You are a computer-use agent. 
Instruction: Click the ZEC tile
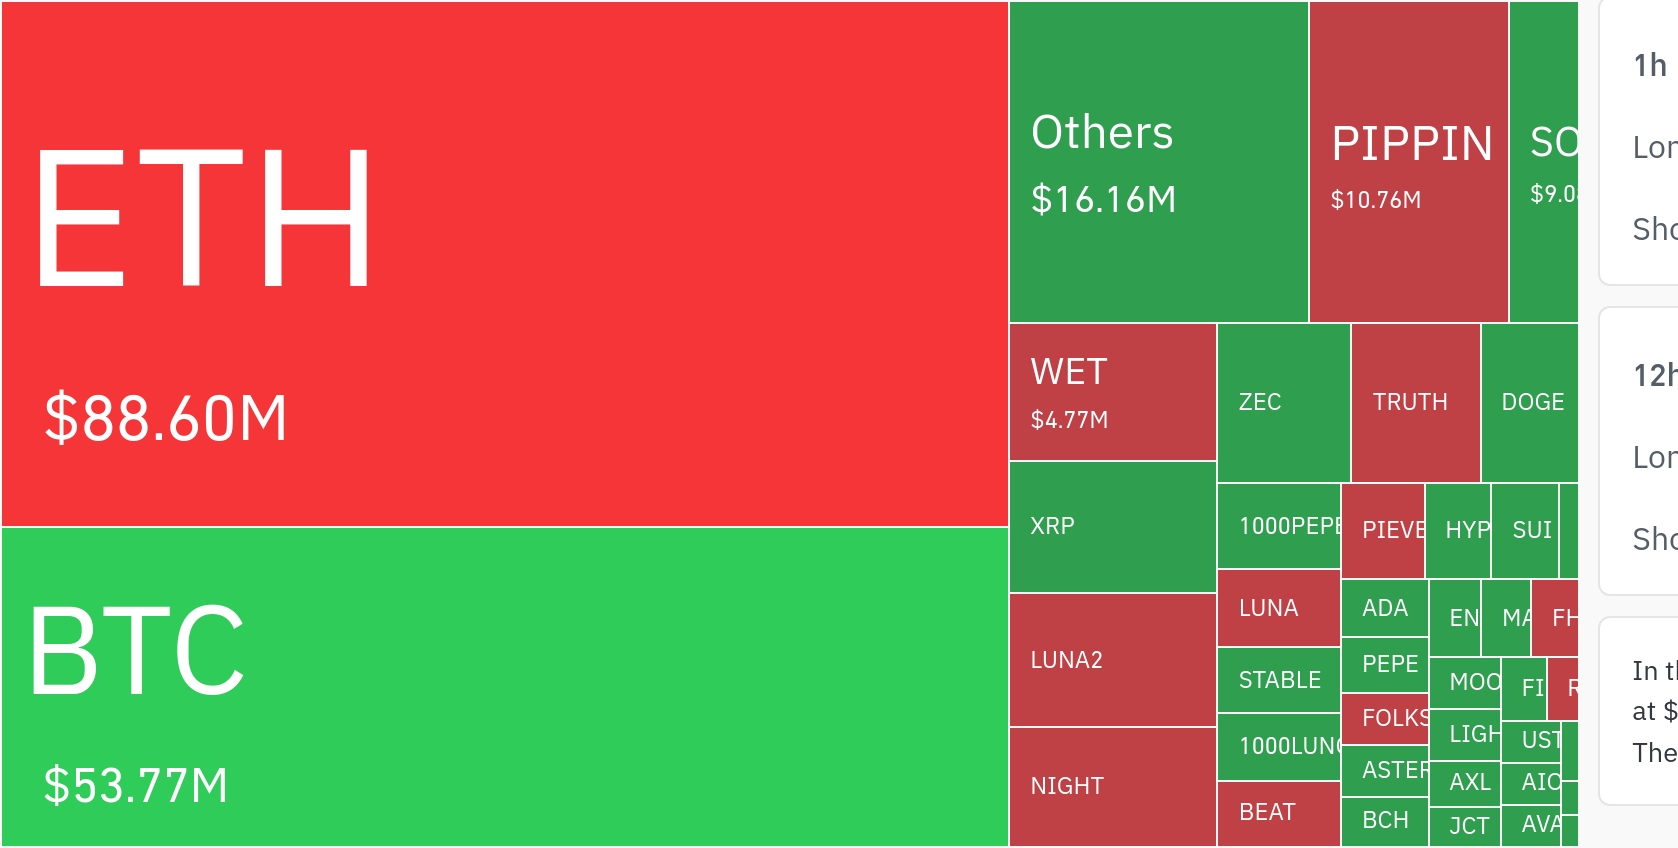point(1283,402)
